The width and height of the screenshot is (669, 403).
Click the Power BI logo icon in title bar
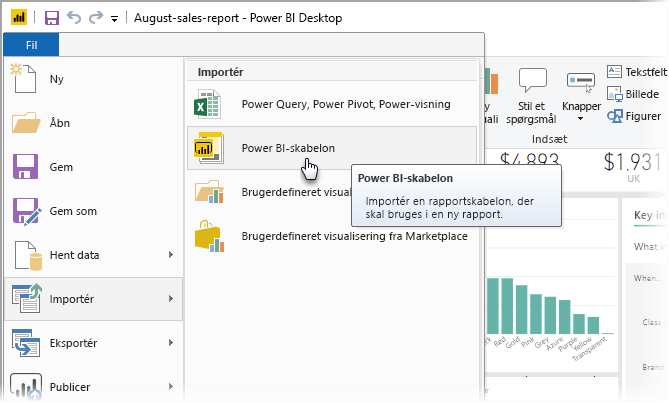point(19,17)
